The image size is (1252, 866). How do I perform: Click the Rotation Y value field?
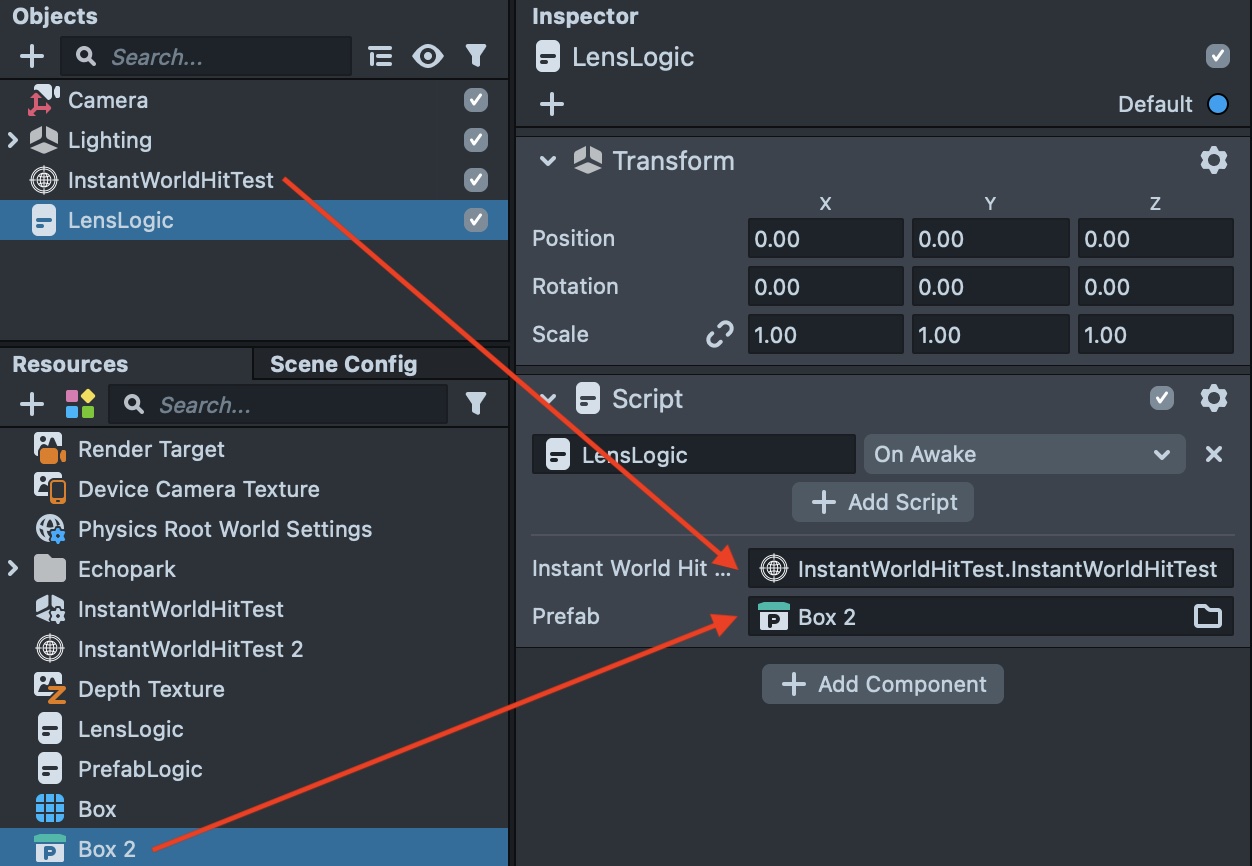pos(990,287)
